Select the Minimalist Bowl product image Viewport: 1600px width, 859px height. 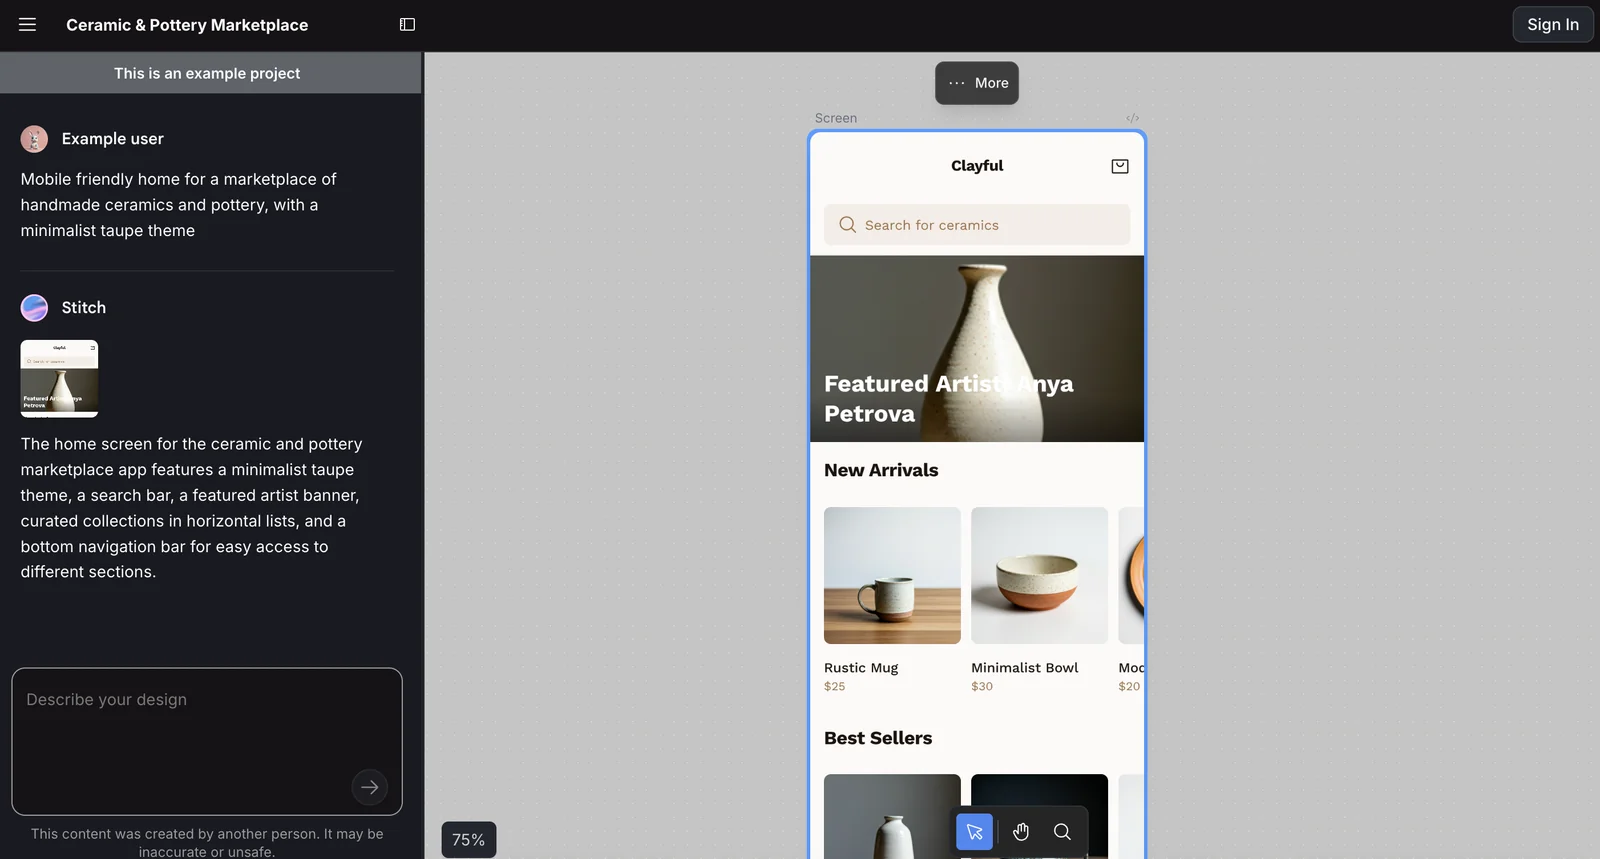tap(1039, 575)
